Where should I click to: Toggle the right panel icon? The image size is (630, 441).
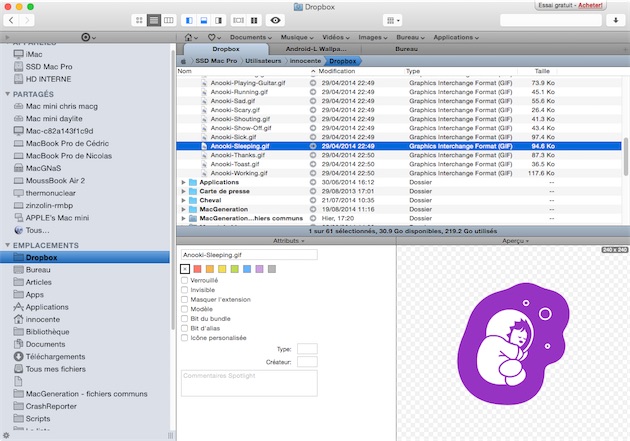coord(219,20)
